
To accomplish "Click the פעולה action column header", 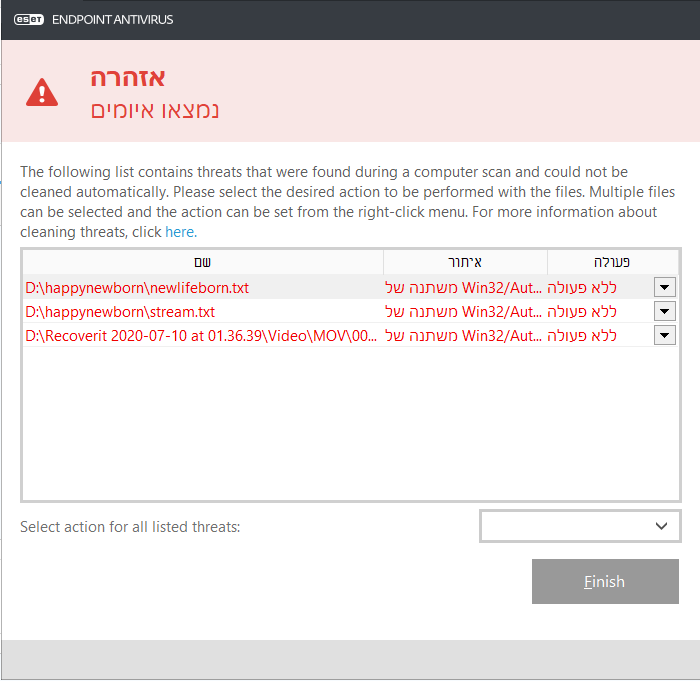I will pyautogui.click(x=612, y=262).
